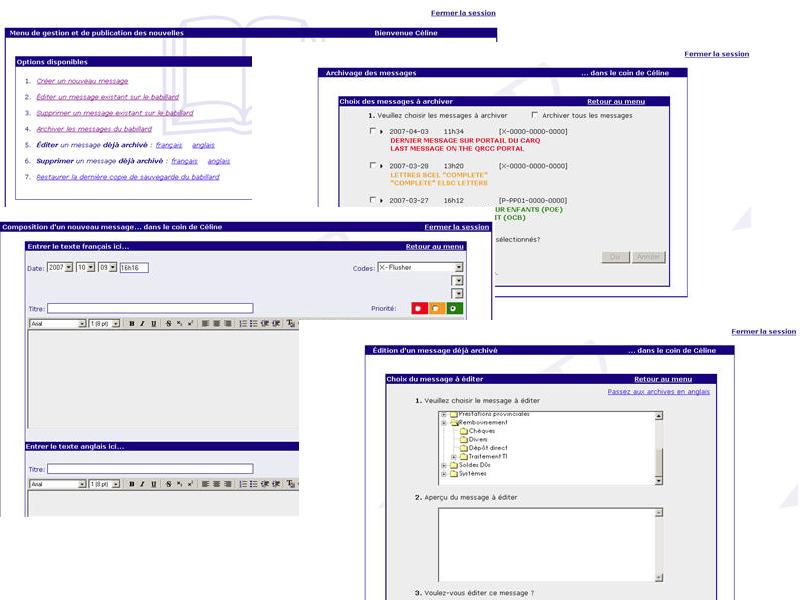Open the year dropdown showing 2007
This screenshot has height=600, width=800.
(68, 268)
